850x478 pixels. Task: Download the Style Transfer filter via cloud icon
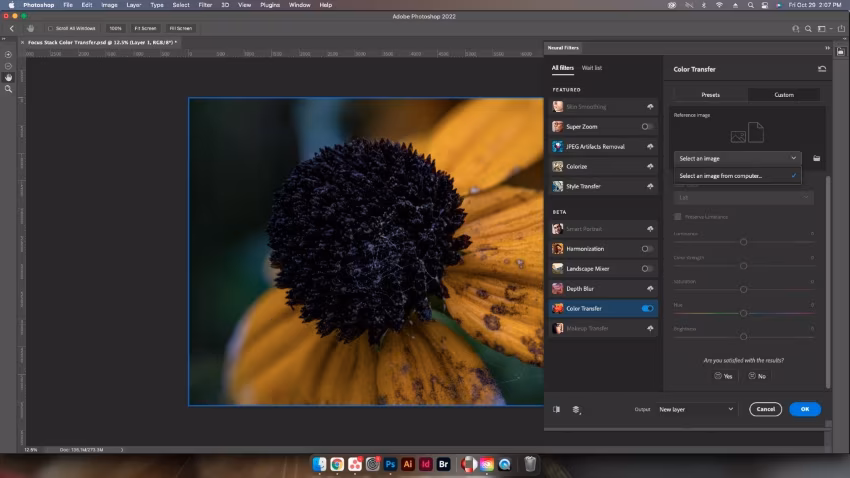coord(649,186)
